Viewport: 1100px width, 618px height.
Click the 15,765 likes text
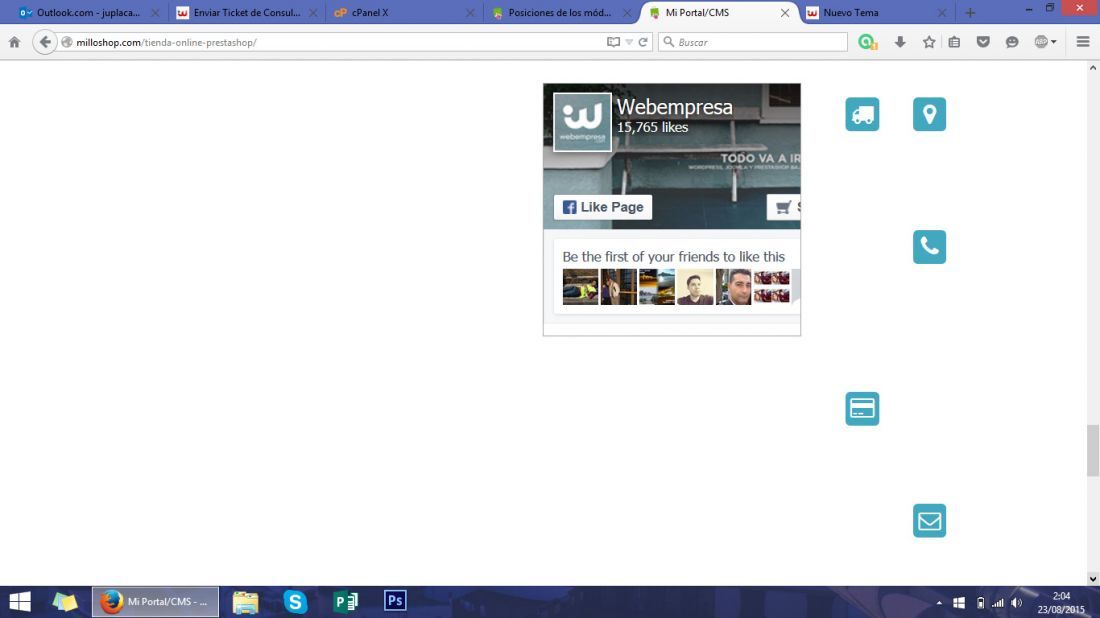tap(652, 128)
